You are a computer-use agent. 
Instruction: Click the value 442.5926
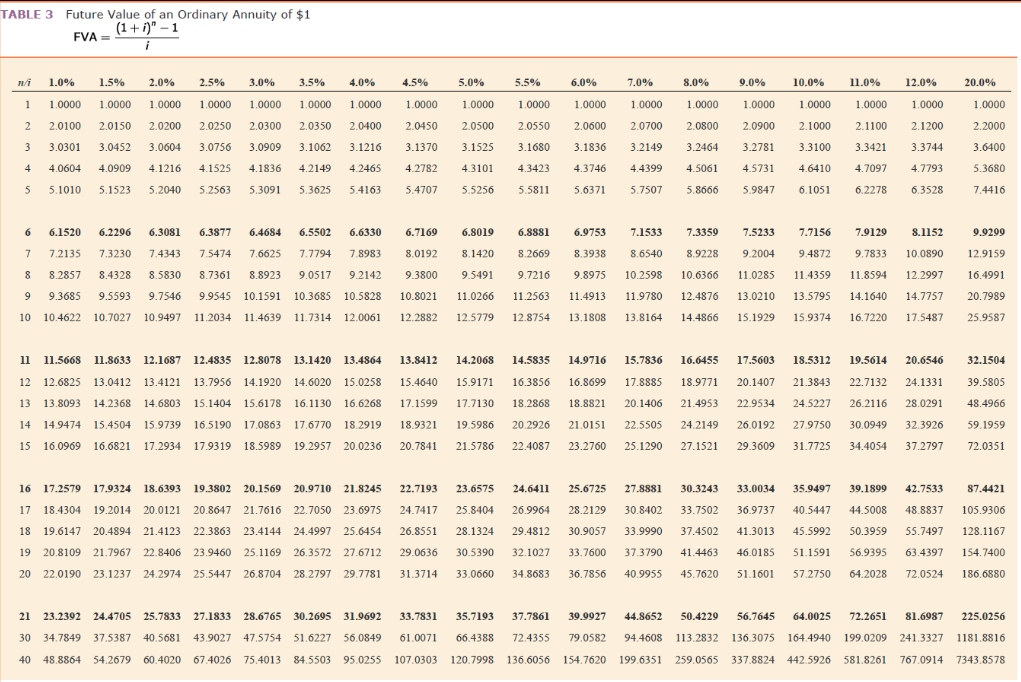tap(809, 660)
